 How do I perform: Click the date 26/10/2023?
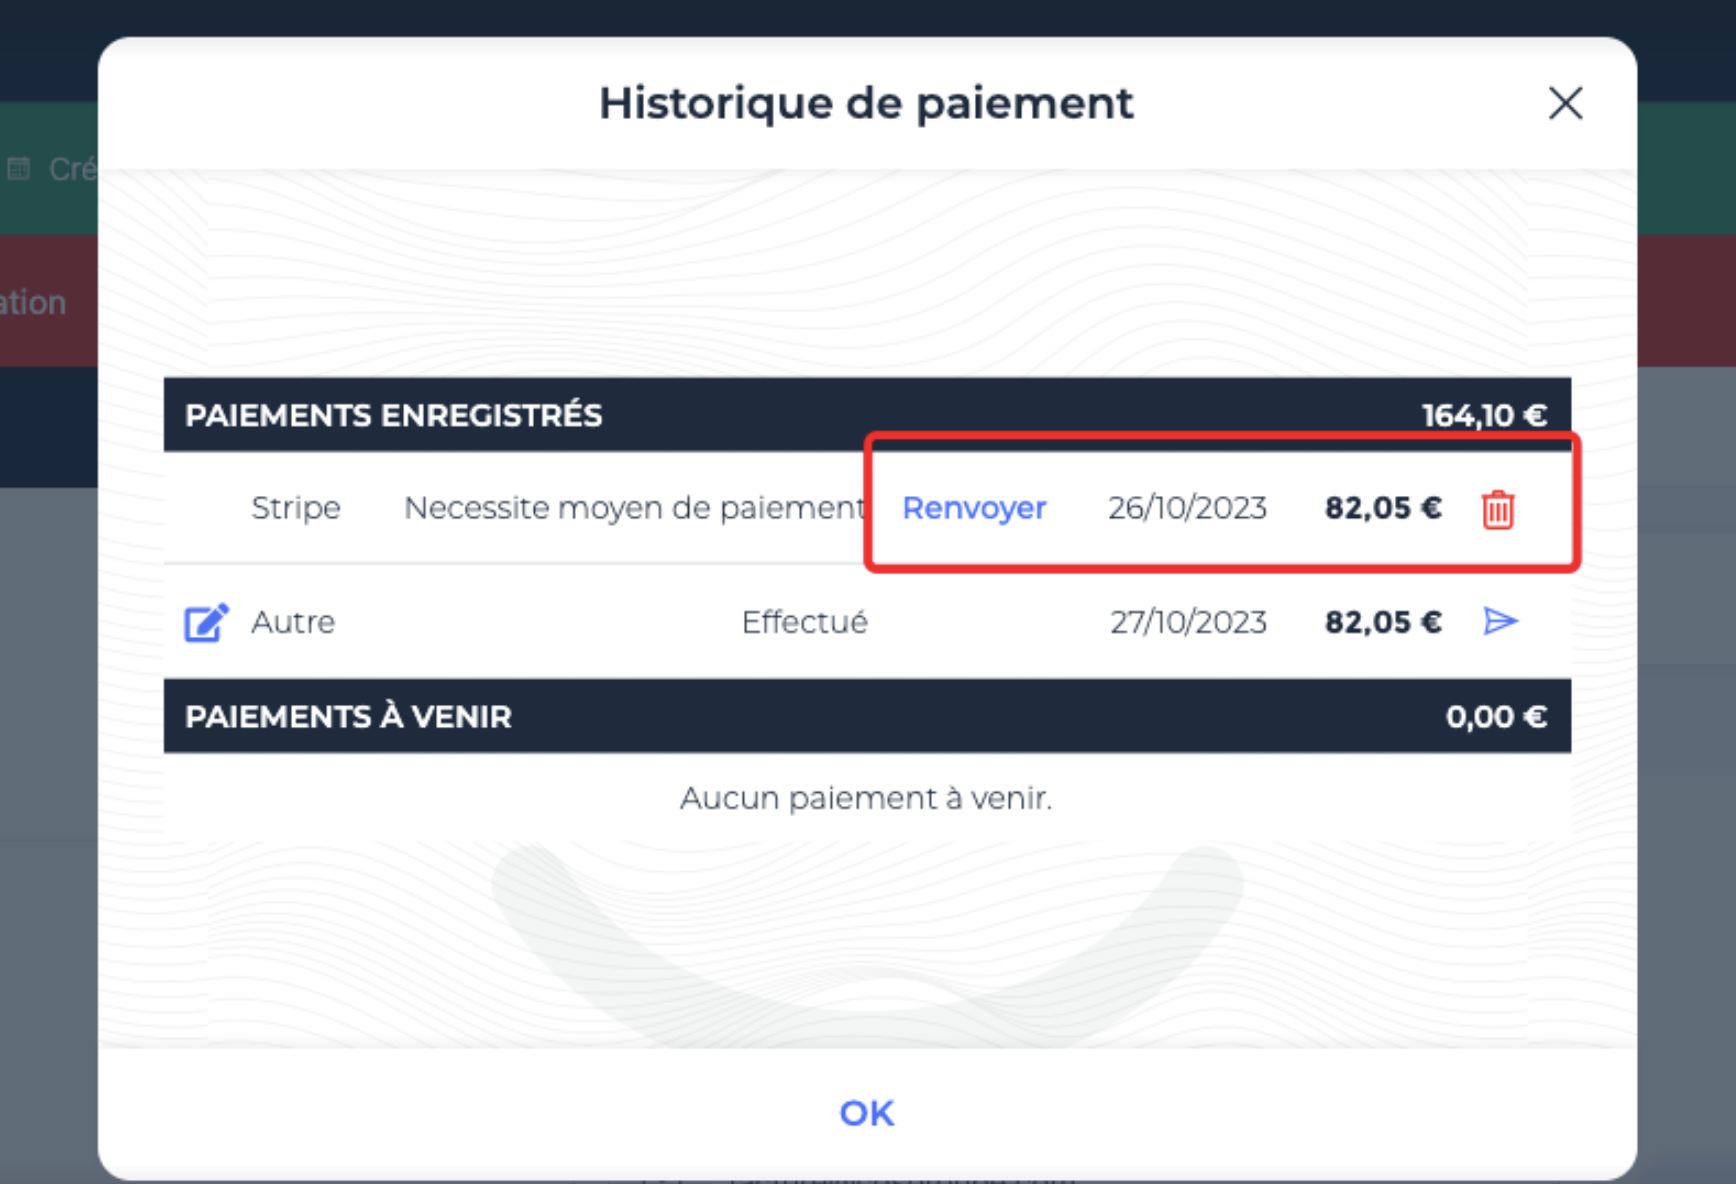[x=1187, y=508]
